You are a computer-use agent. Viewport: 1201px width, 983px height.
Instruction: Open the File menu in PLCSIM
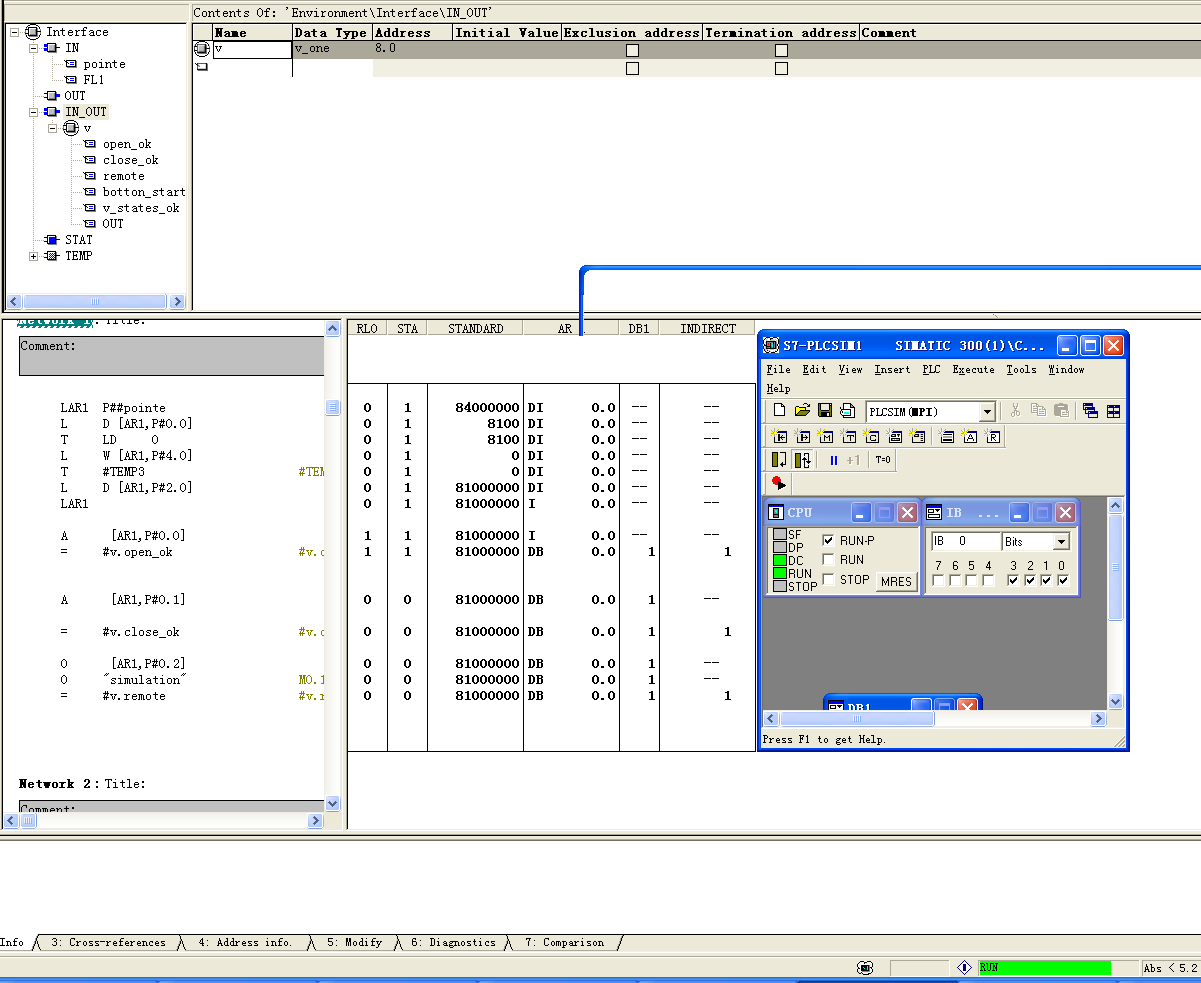[778, 370]
